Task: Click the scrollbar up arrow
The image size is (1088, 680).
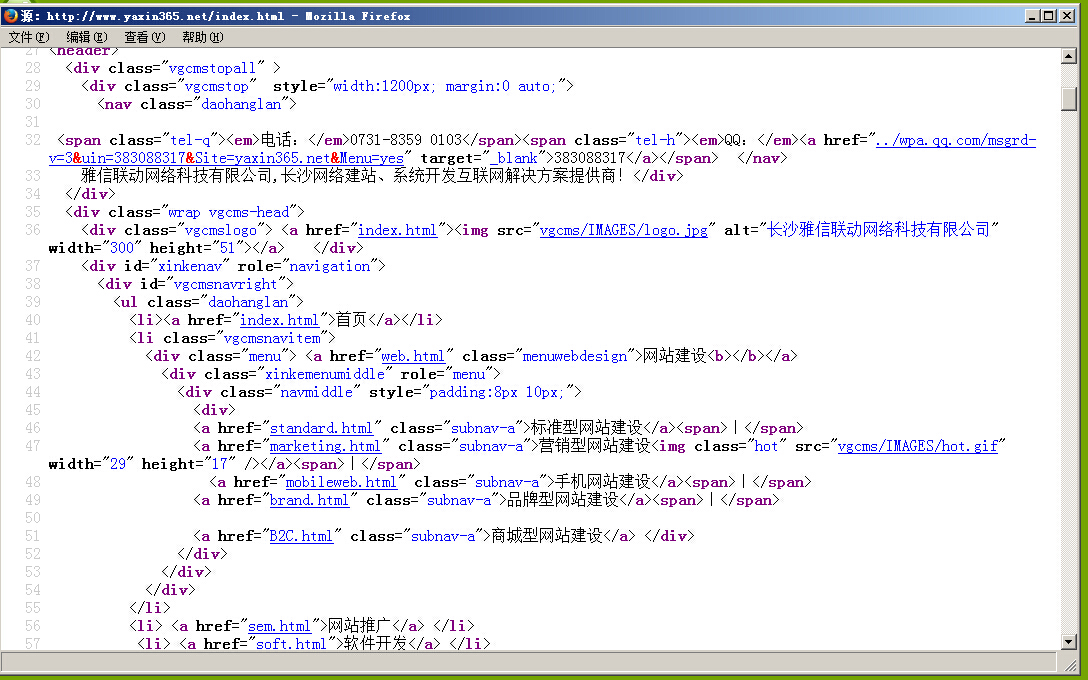Action: [1068, 56]
